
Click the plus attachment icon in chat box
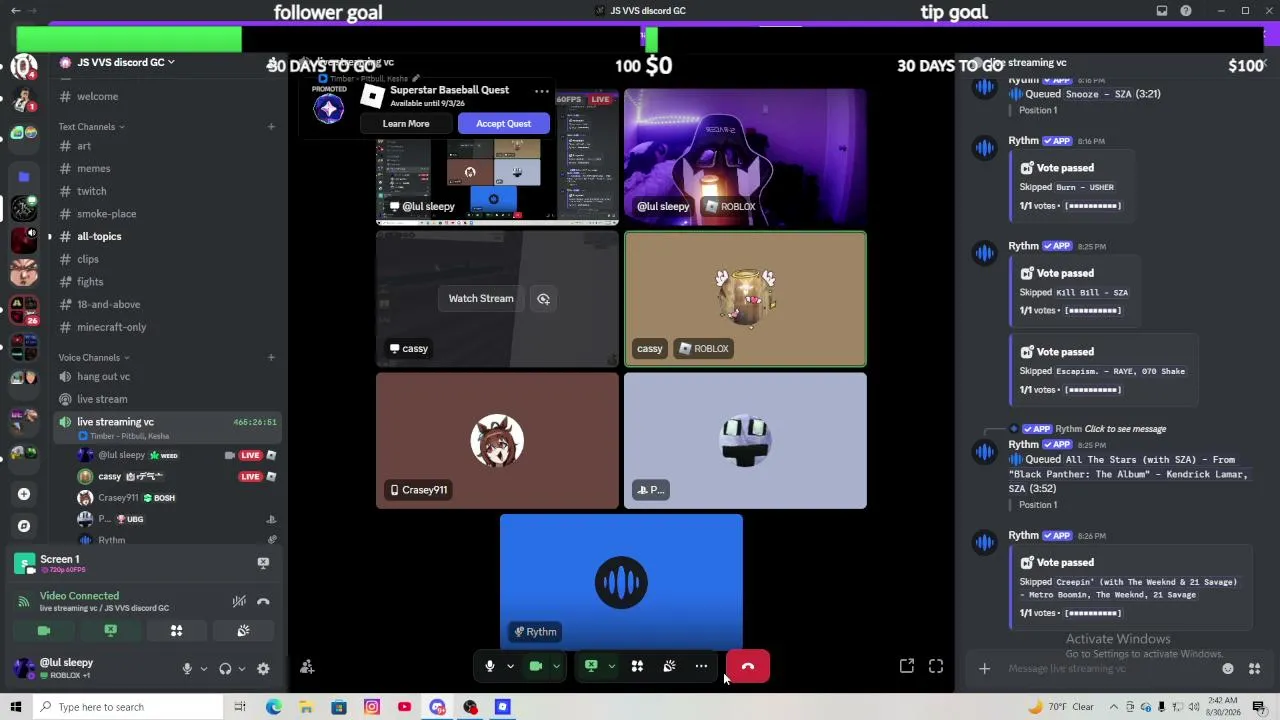point(984,669)
